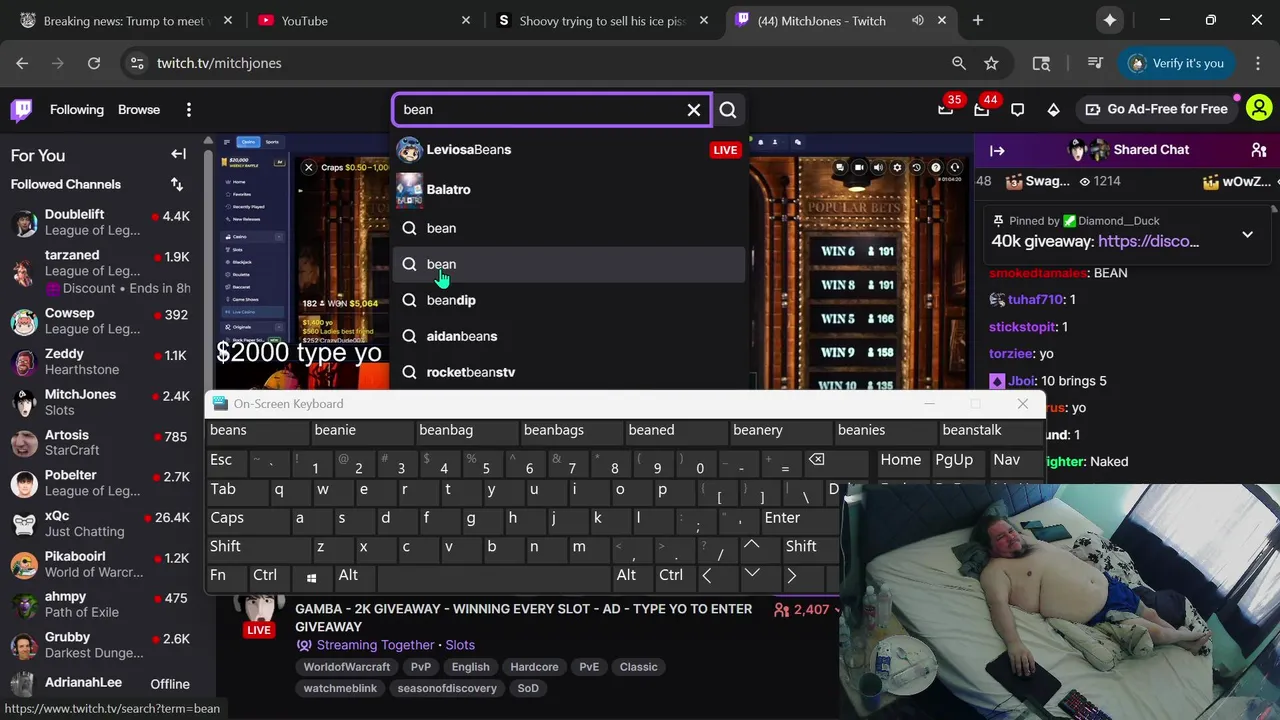Open the browser zoom magnifier icon
This screenshot has width=1280, height=720.
tap(958, 63)
